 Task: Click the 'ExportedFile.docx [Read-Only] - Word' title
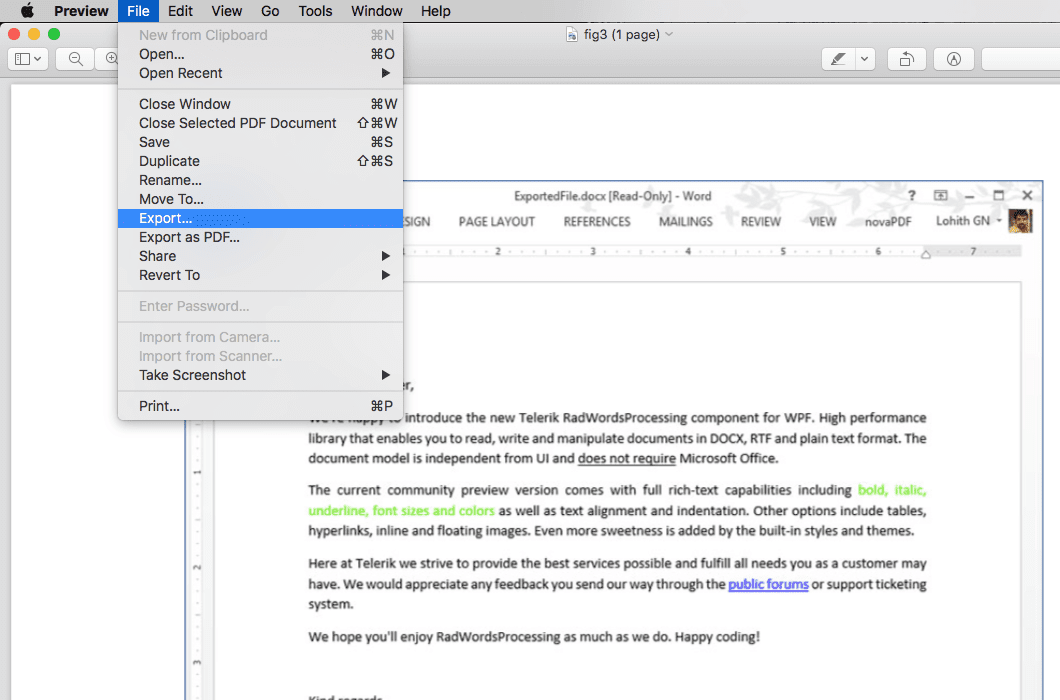612,196
